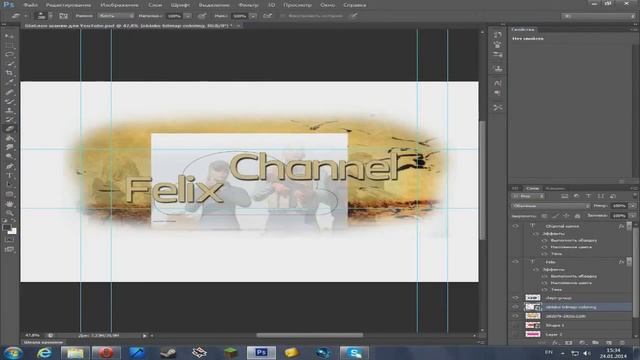The width and height of the screenshot is (640, 360).
Task: Select the Eyedropper tool
Action: (9, 82)
